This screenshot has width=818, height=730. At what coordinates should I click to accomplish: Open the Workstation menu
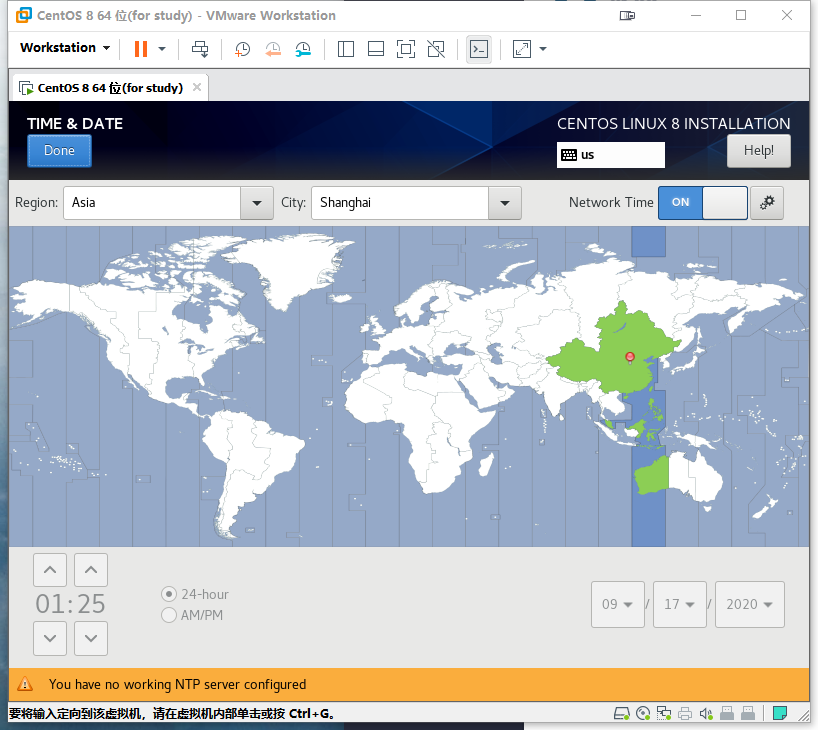(x=65, y=47)
